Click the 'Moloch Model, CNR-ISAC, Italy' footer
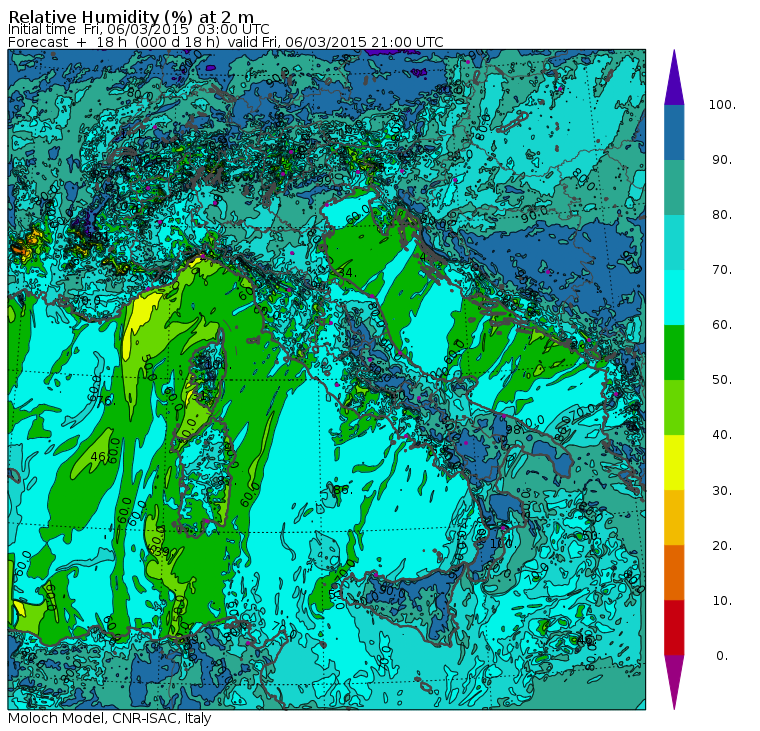The image size is (760, 731). coord(110,718)
